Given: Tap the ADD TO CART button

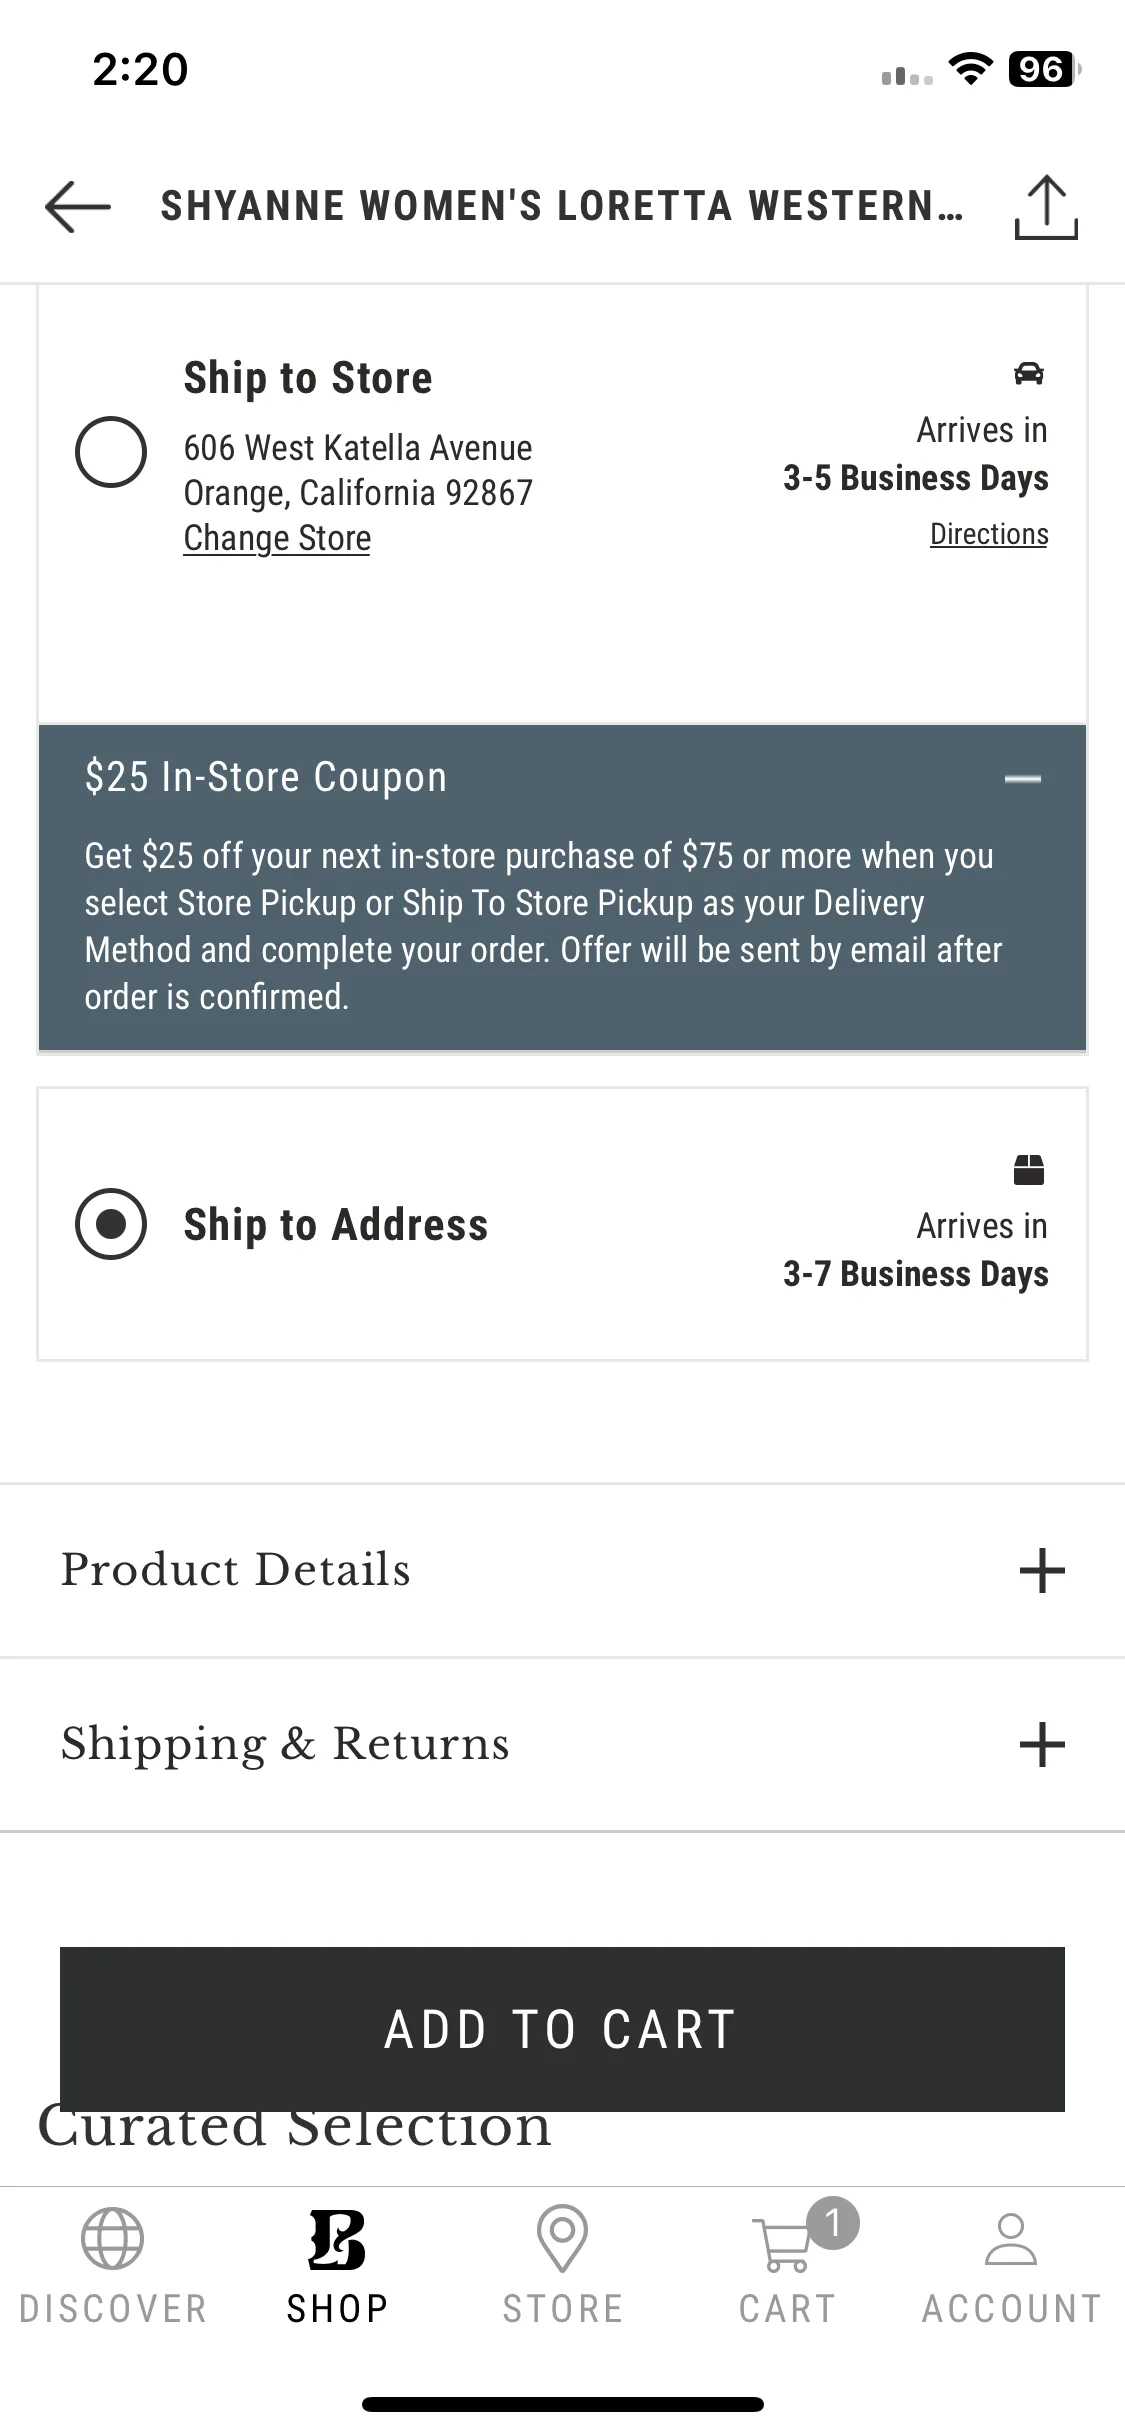Looking at the screenshot, I should pos(562,2029).
